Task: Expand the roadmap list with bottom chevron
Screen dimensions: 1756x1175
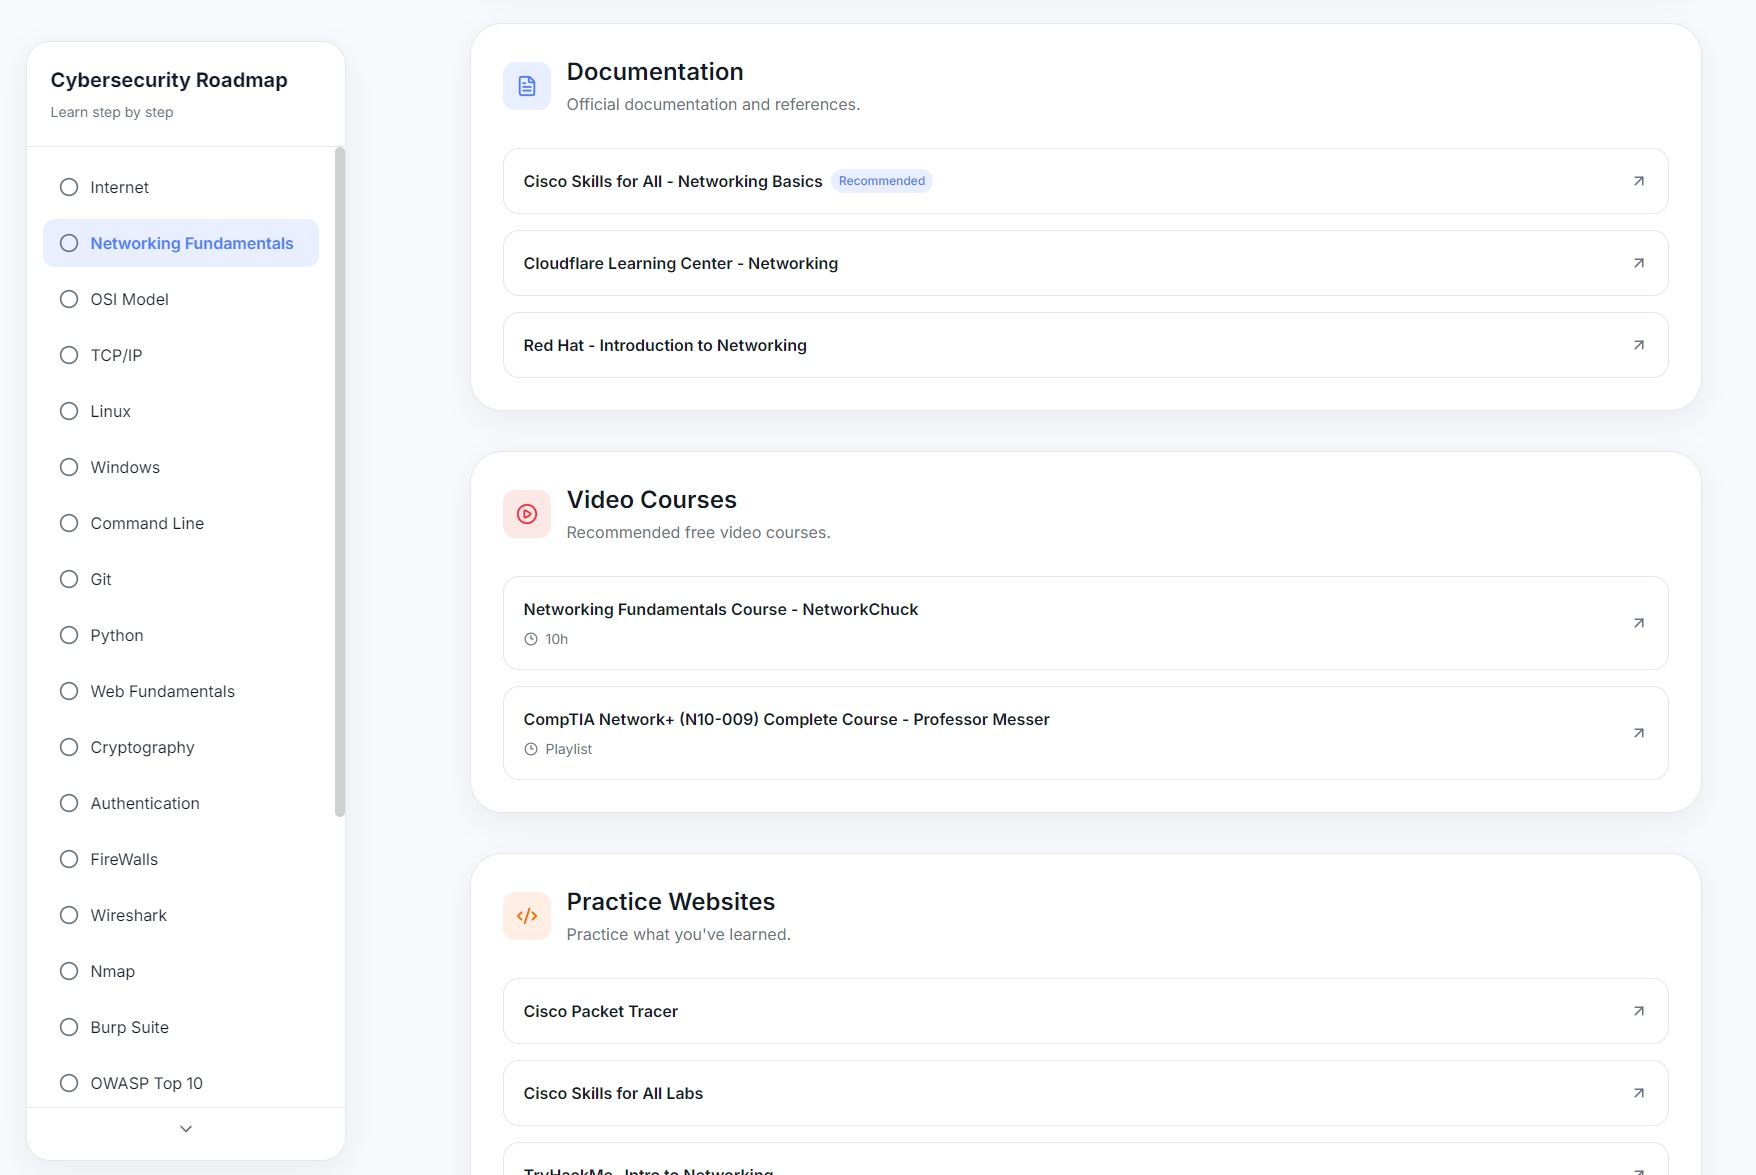Action: tap(186, 1129)
